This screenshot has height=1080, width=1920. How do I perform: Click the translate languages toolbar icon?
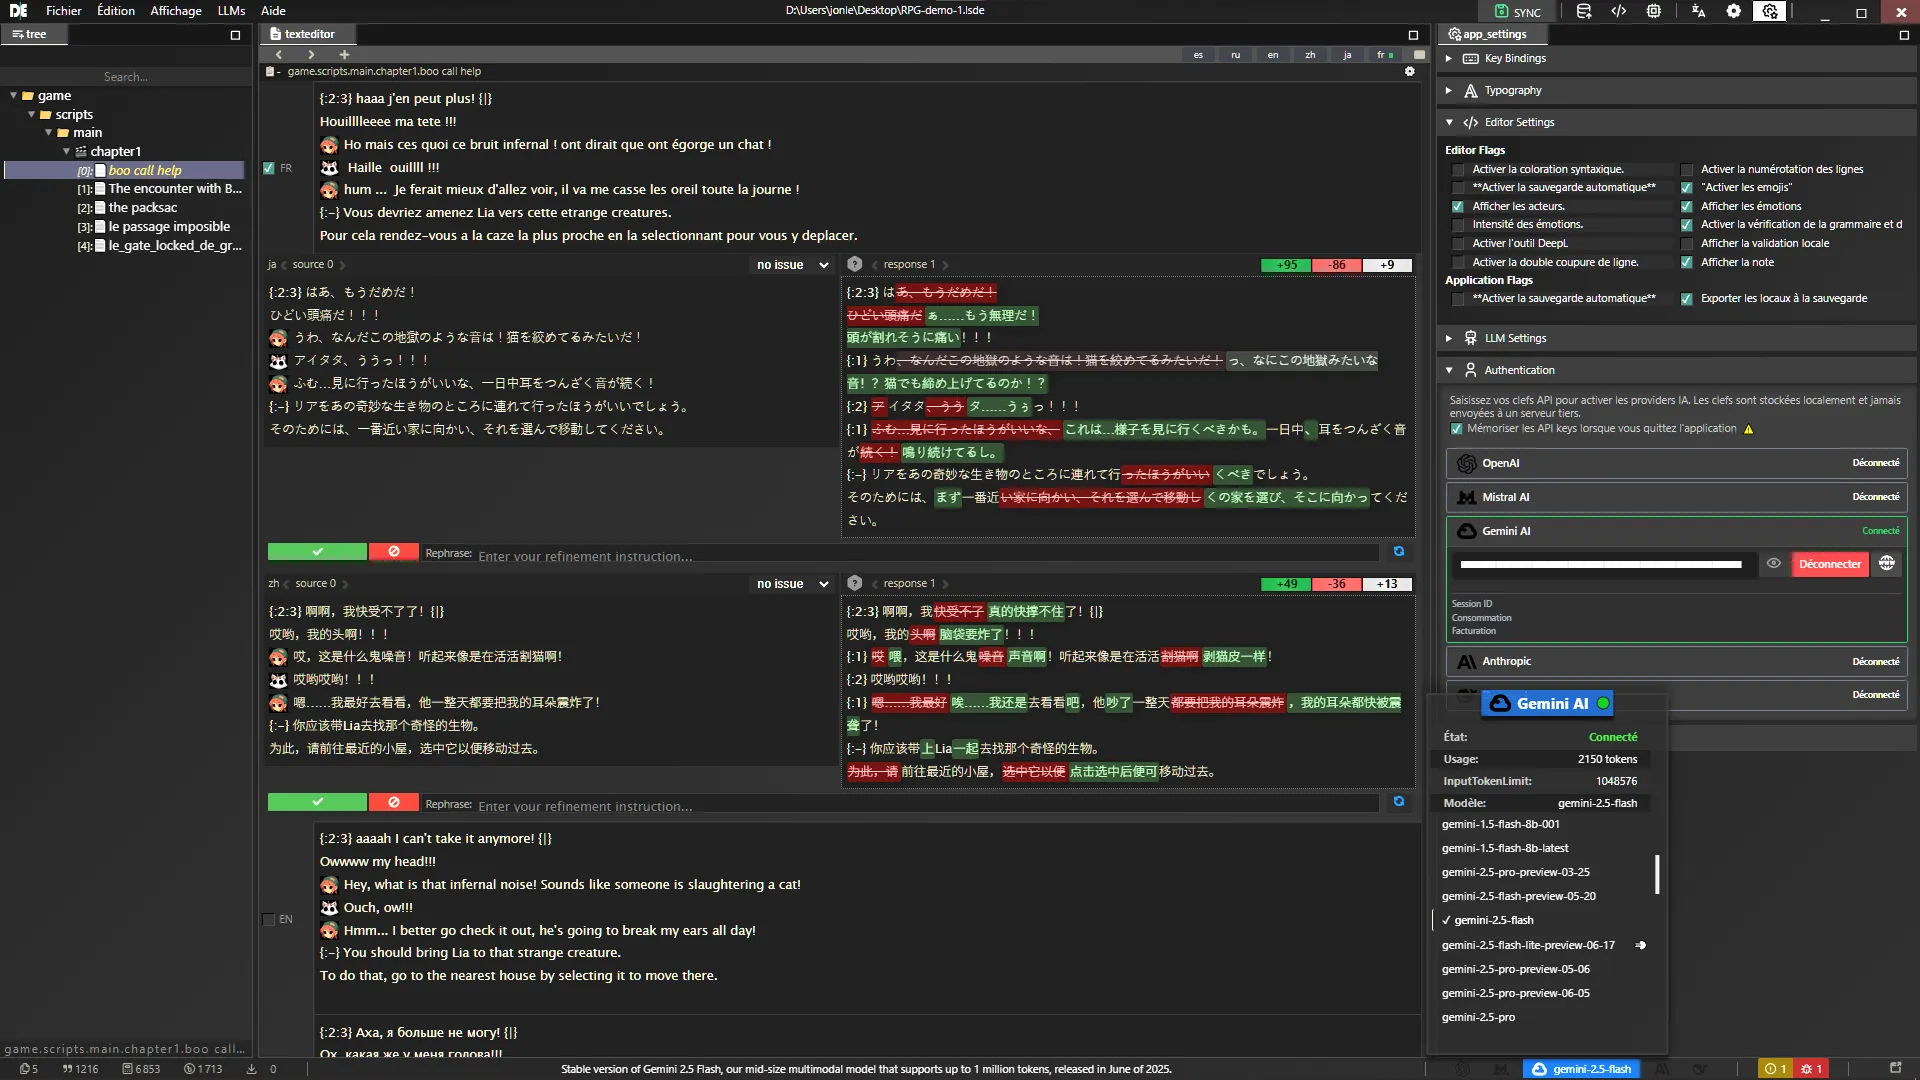click(1698, 12)
